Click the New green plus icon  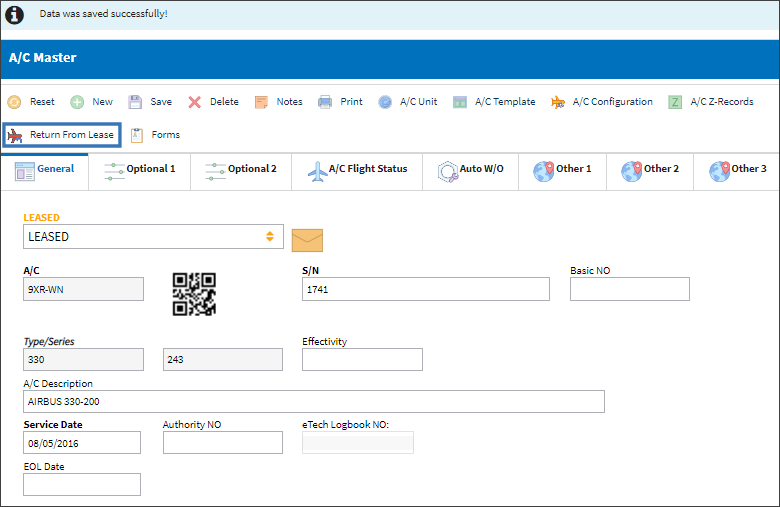(x=77, y=102)
